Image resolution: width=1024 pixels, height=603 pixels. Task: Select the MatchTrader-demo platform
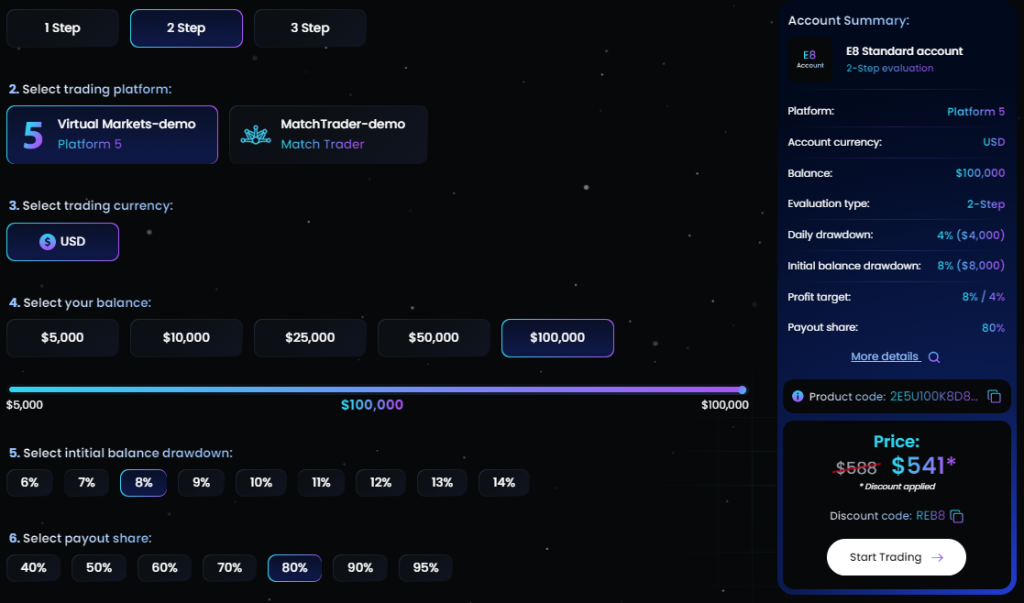(328, 135)
